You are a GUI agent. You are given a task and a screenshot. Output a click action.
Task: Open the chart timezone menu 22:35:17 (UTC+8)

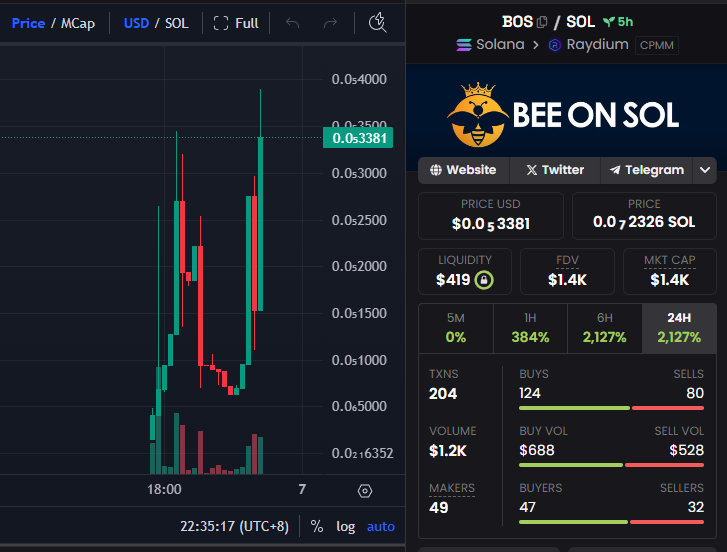pos(234,526)
